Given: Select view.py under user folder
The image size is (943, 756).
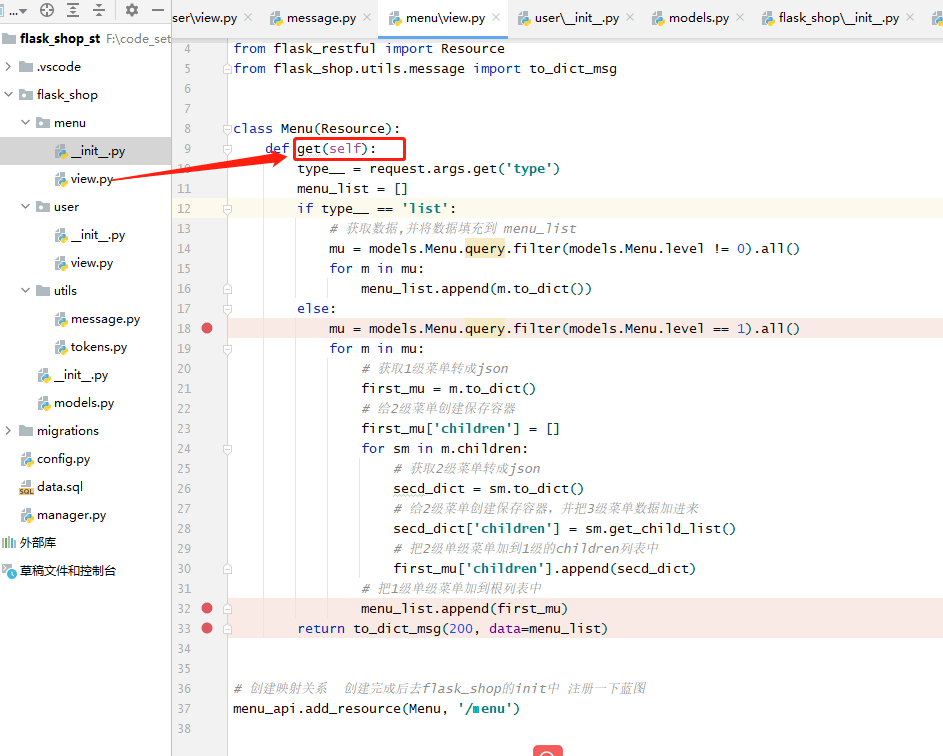Looking at the screenshot, I should click(x=85, y=263).
